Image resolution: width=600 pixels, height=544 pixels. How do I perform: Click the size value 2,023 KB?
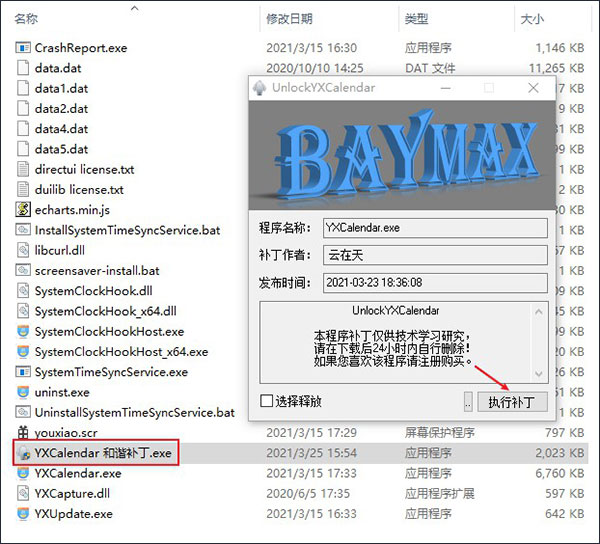click(560, 453)
